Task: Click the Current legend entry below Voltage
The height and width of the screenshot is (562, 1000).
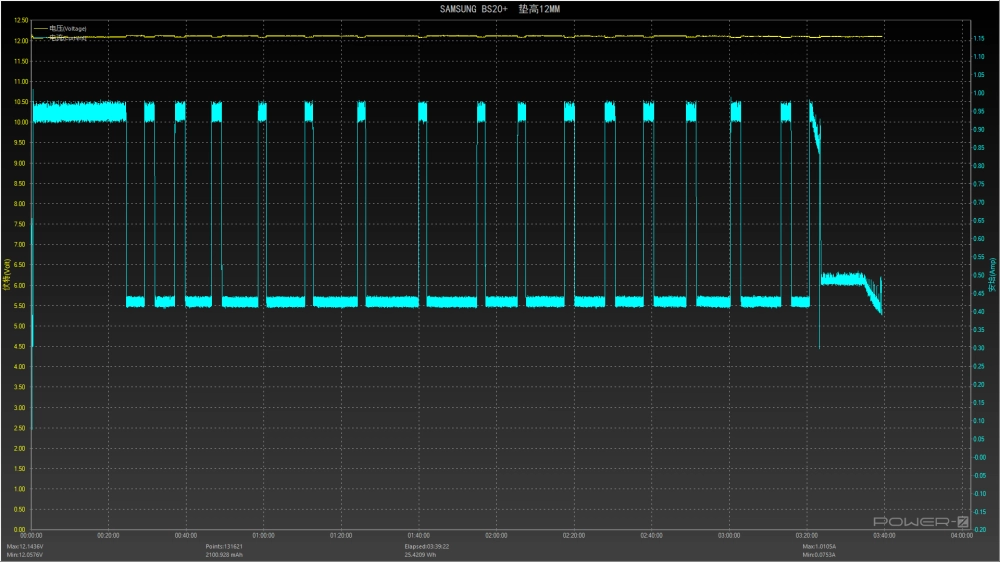Action: [x=60, y=38]
